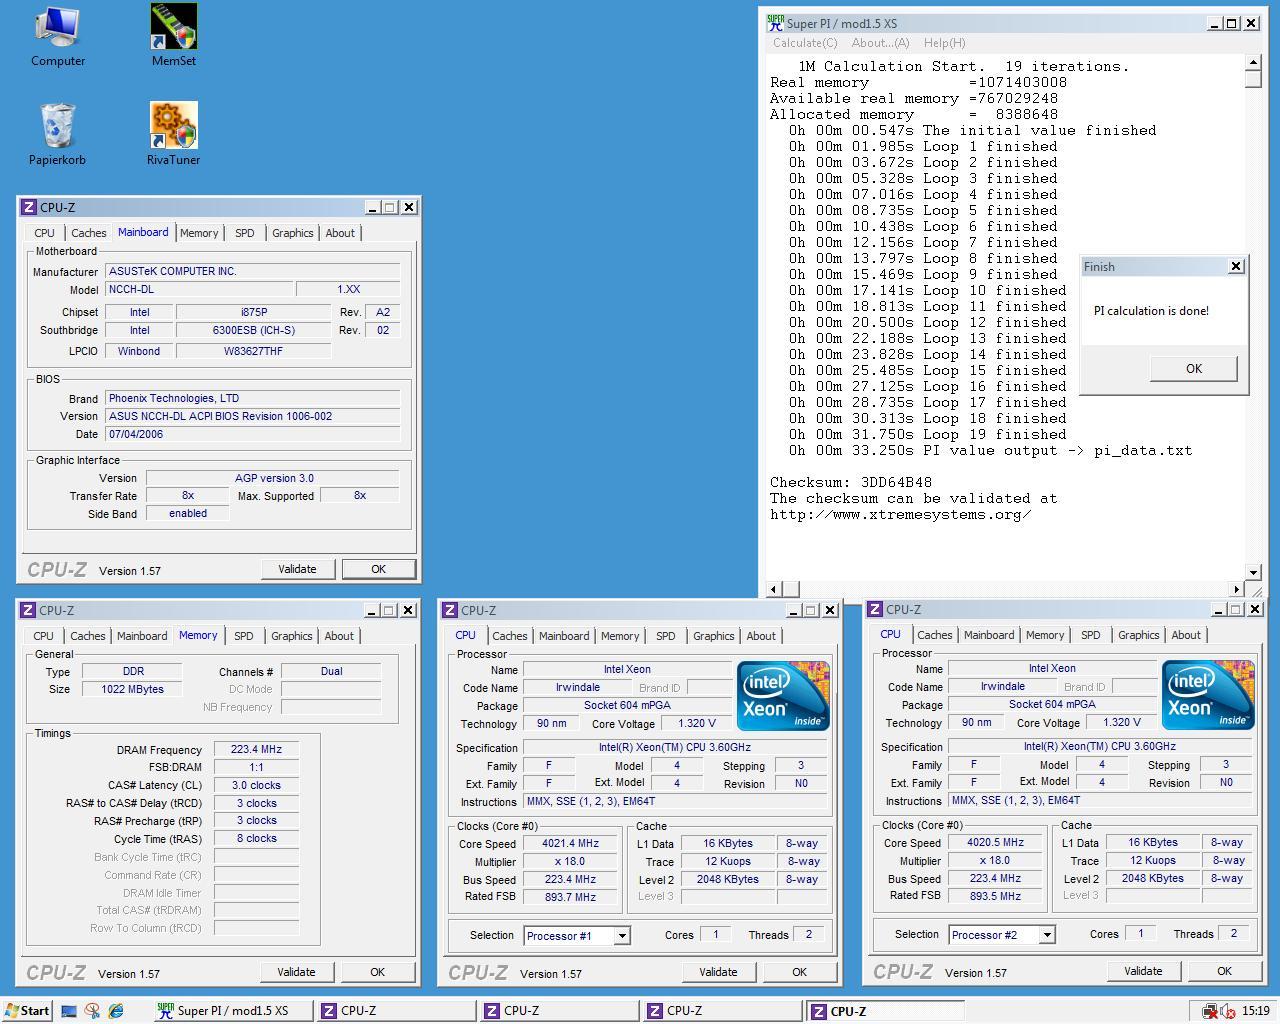The height and width of the screenshot is (1024, 1280).
Task: Click the LPCIO field showing W83627THF
Action: click(x=253, y=351)
